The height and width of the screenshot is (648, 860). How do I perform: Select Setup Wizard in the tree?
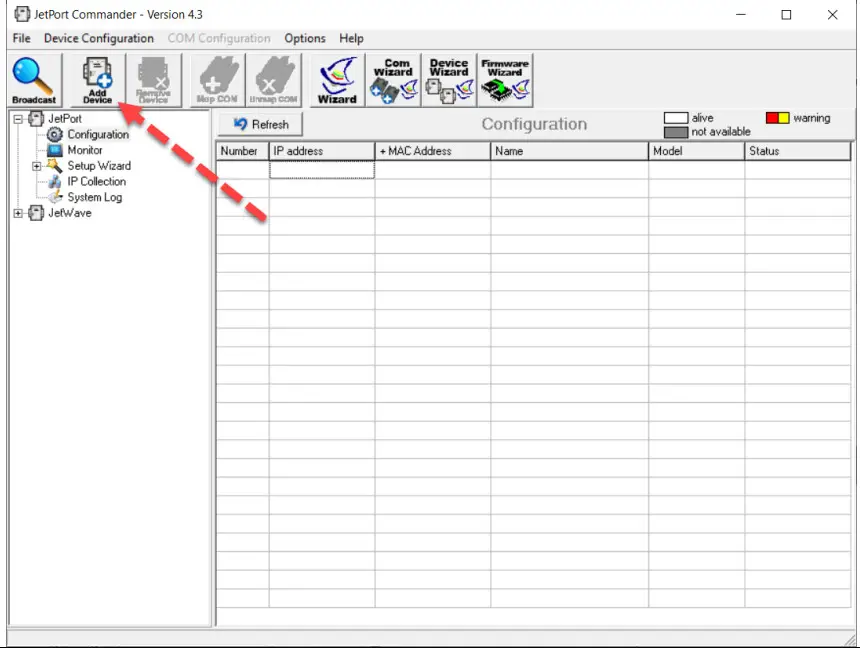pos(99,166)
